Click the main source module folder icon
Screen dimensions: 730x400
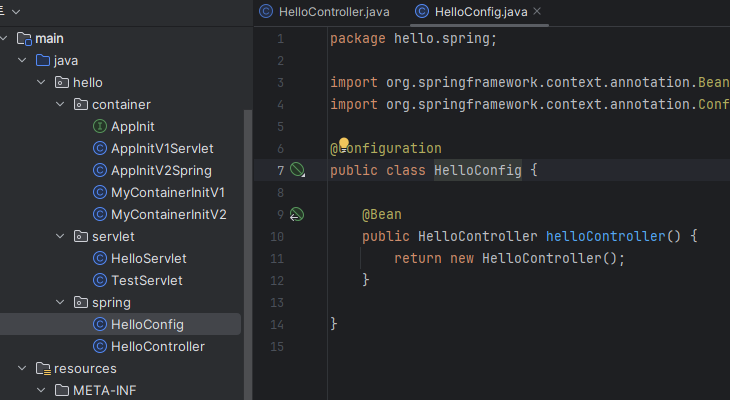[x=24, y=39]
